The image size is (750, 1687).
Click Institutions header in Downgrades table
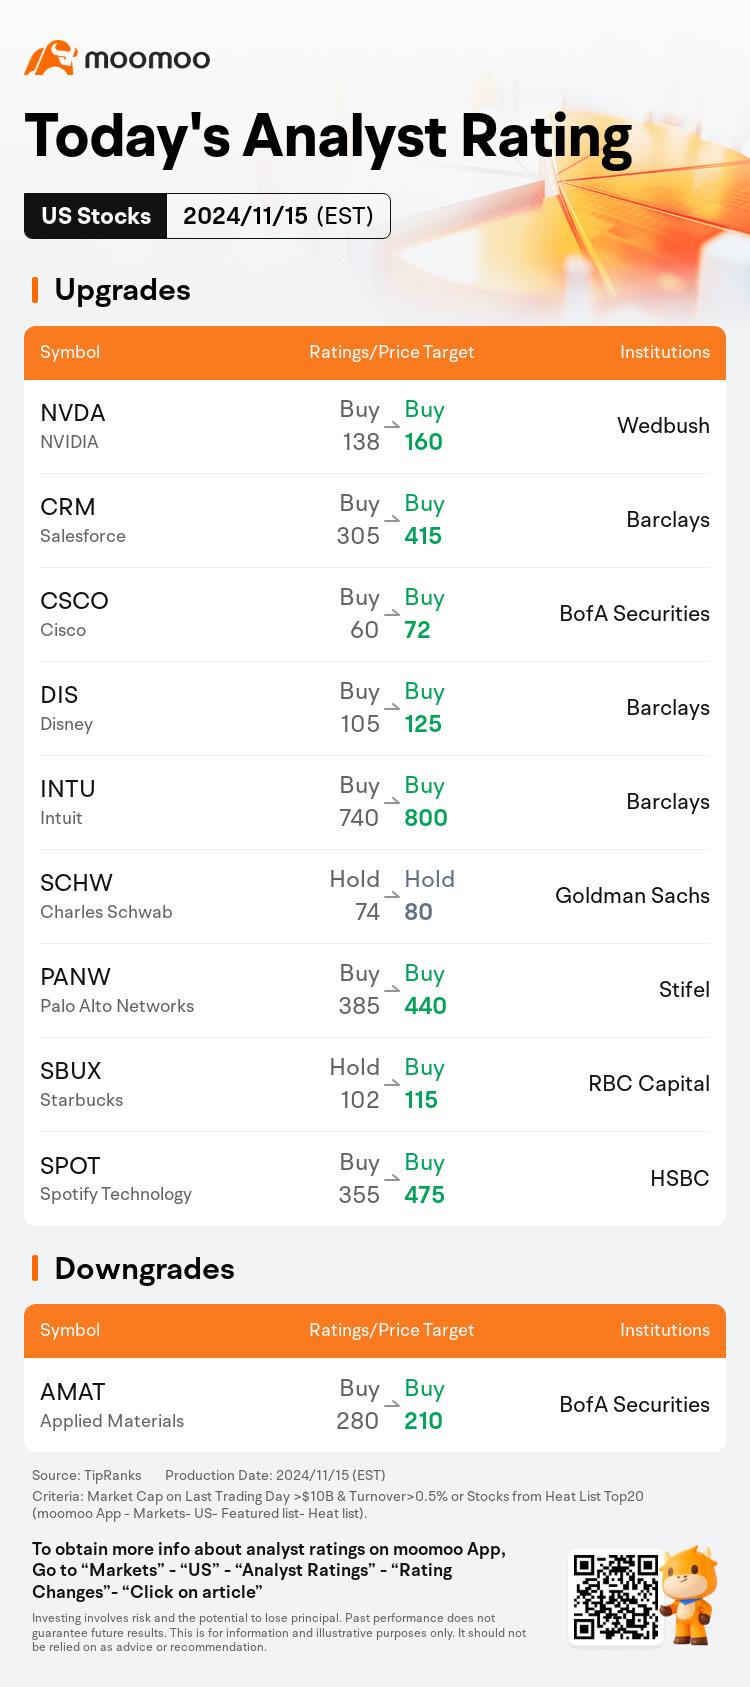pyautogui.click(x=665, y=1330)
